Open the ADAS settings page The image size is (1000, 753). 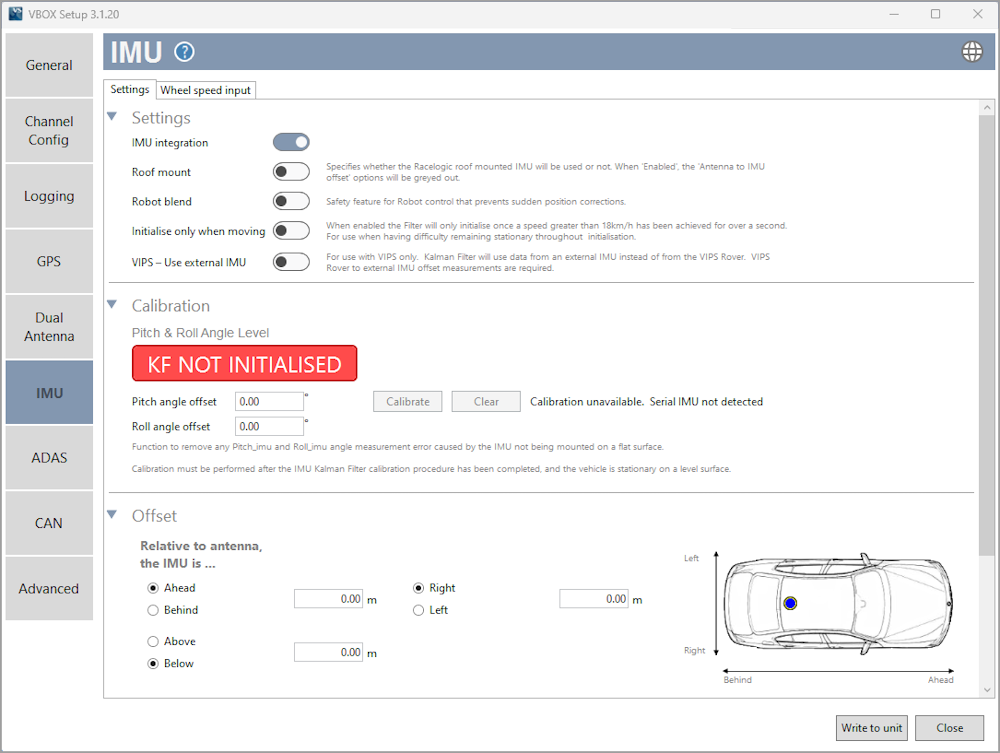click(48, 457)
